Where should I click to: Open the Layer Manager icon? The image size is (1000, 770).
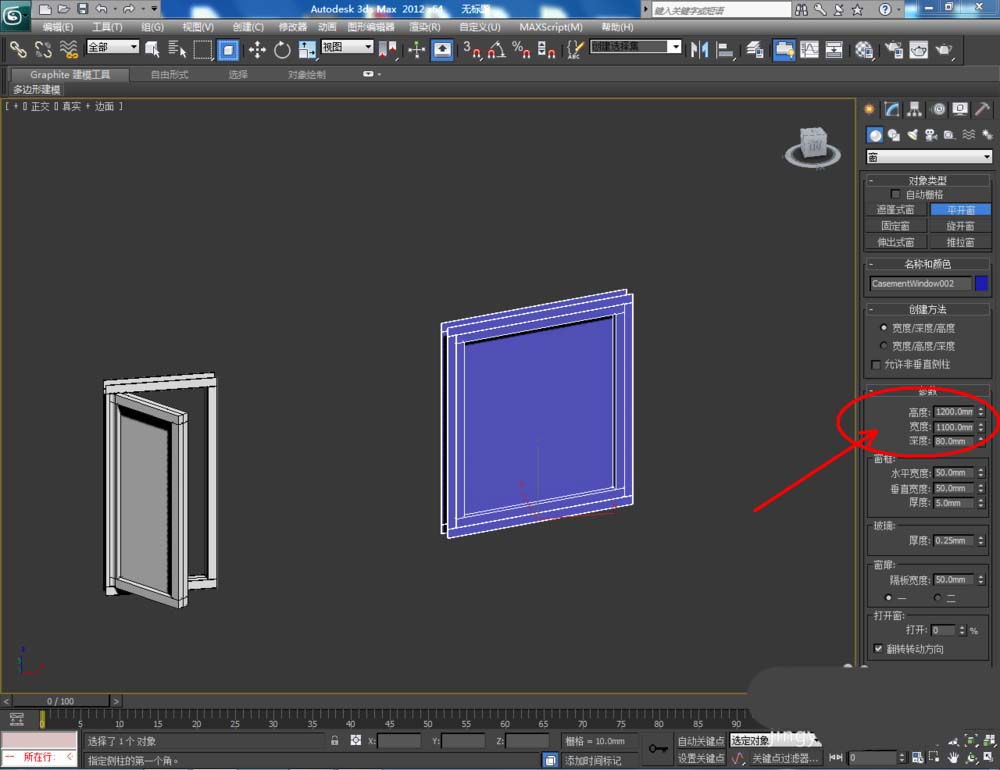(755, 49)
